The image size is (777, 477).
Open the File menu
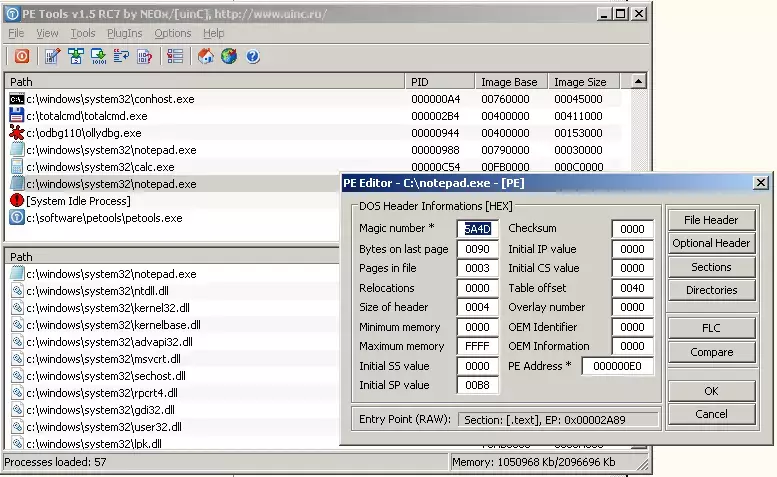pos(16,33)
